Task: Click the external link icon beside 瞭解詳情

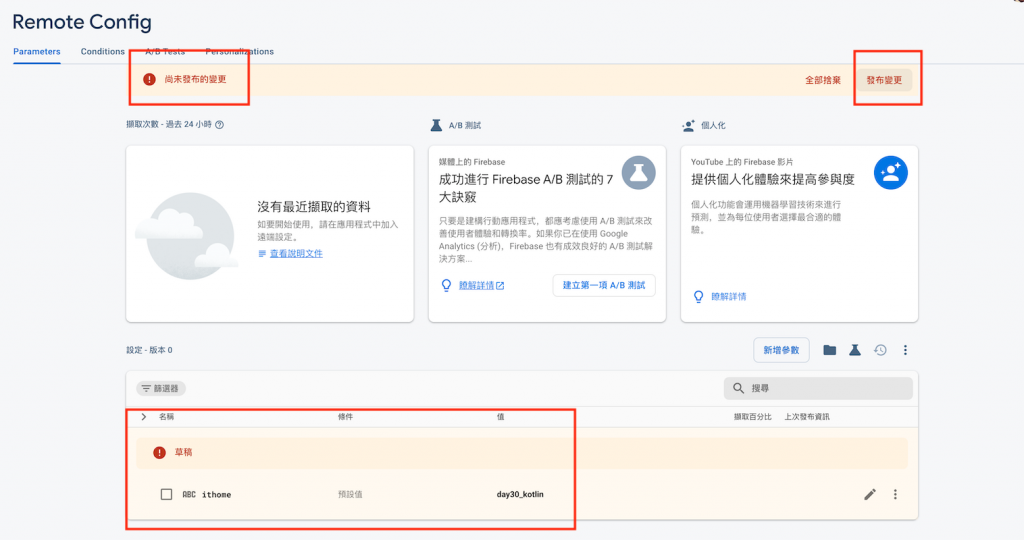Action: coord(500,285)
